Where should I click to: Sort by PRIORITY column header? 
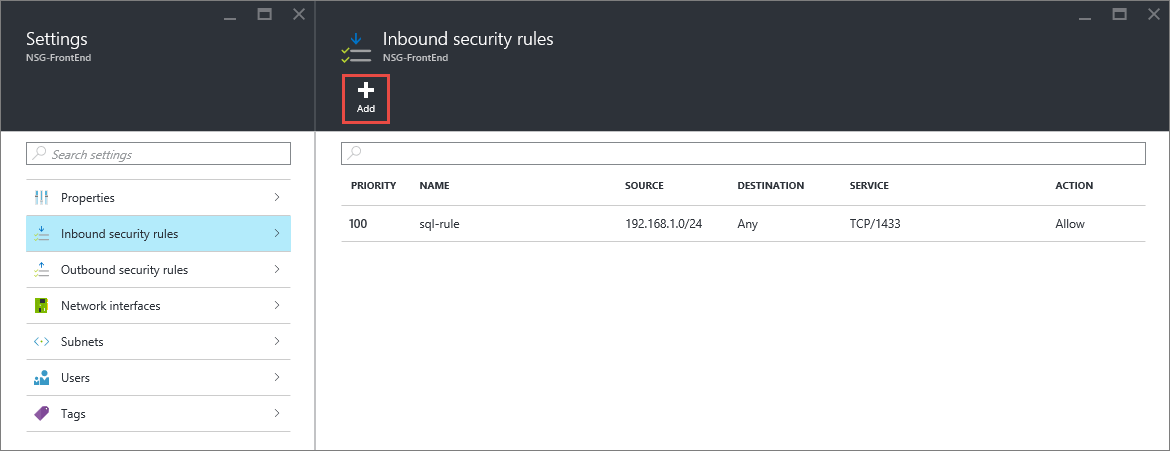pyautogui.click(x=373, y=185)
